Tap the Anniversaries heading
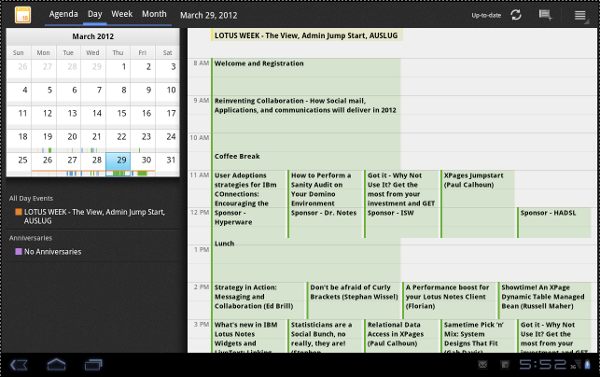600x377 pixels. pyautogui.click(x=31, y=238)
